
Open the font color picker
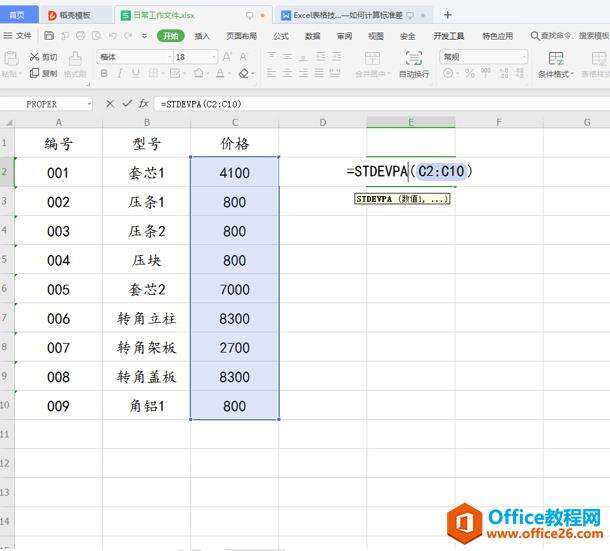point(220,73)
